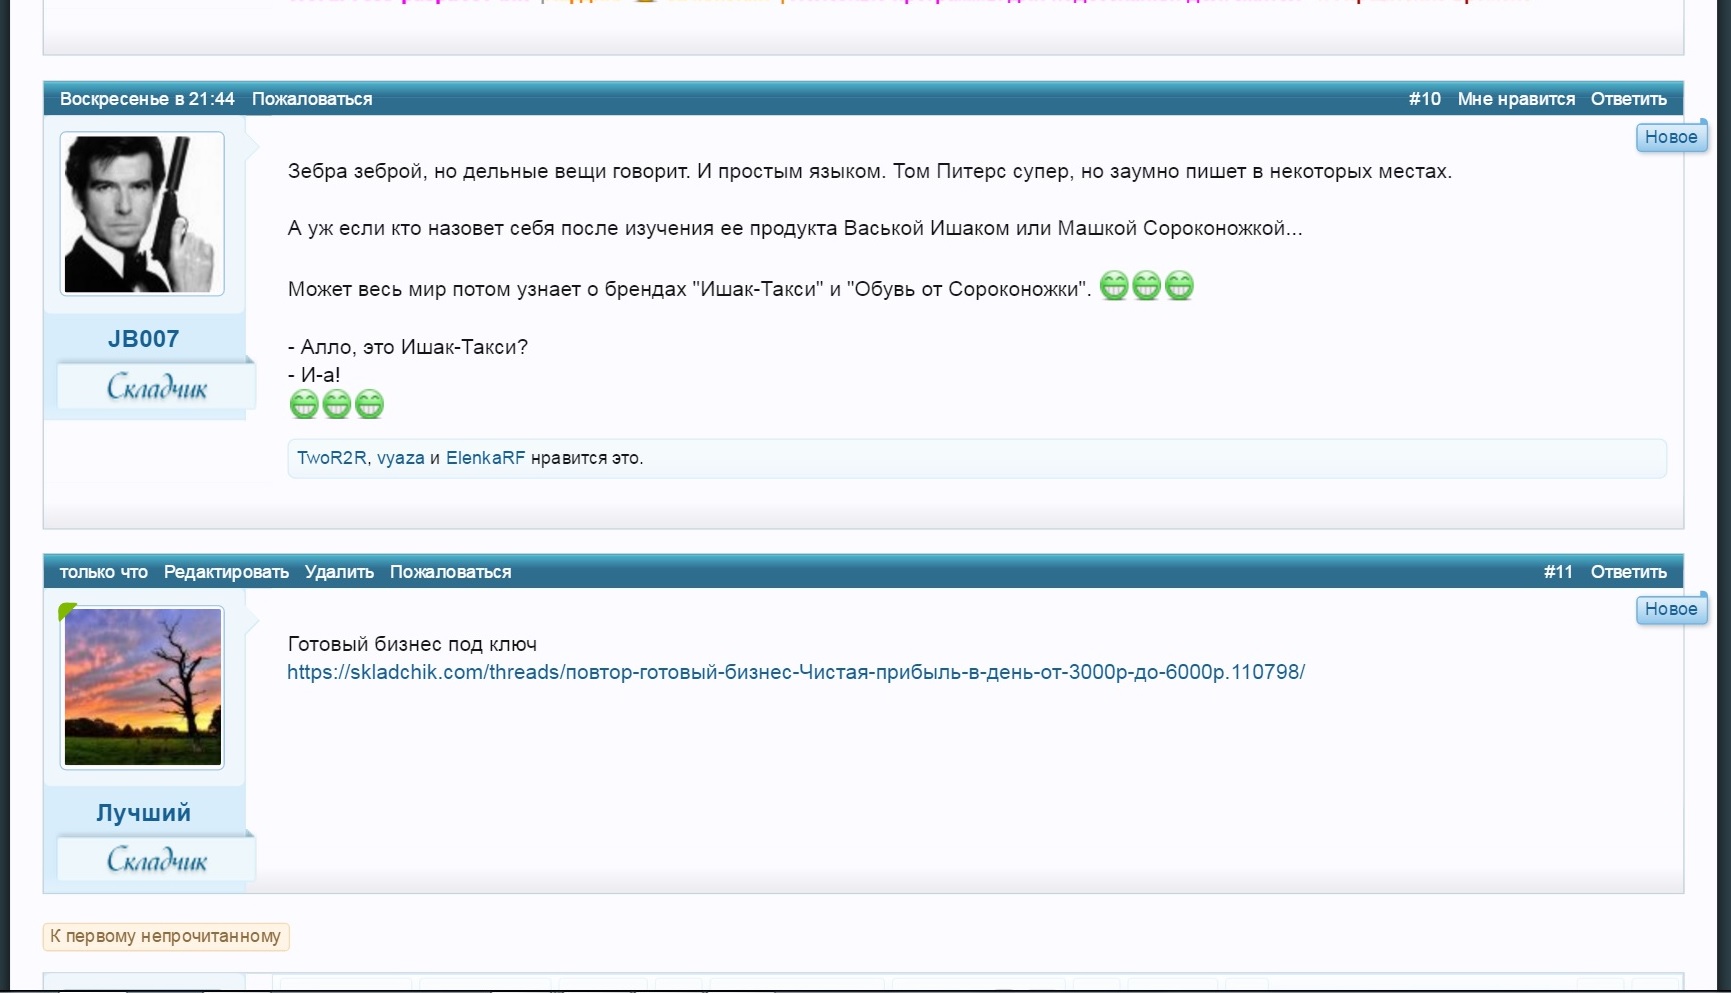Open the JB007 username profile

pos(143,339)
